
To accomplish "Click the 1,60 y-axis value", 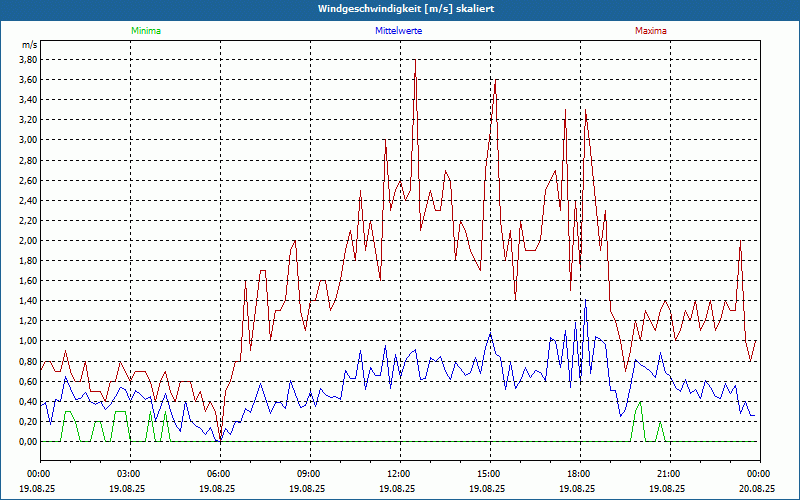I will (x=28, y=281).
